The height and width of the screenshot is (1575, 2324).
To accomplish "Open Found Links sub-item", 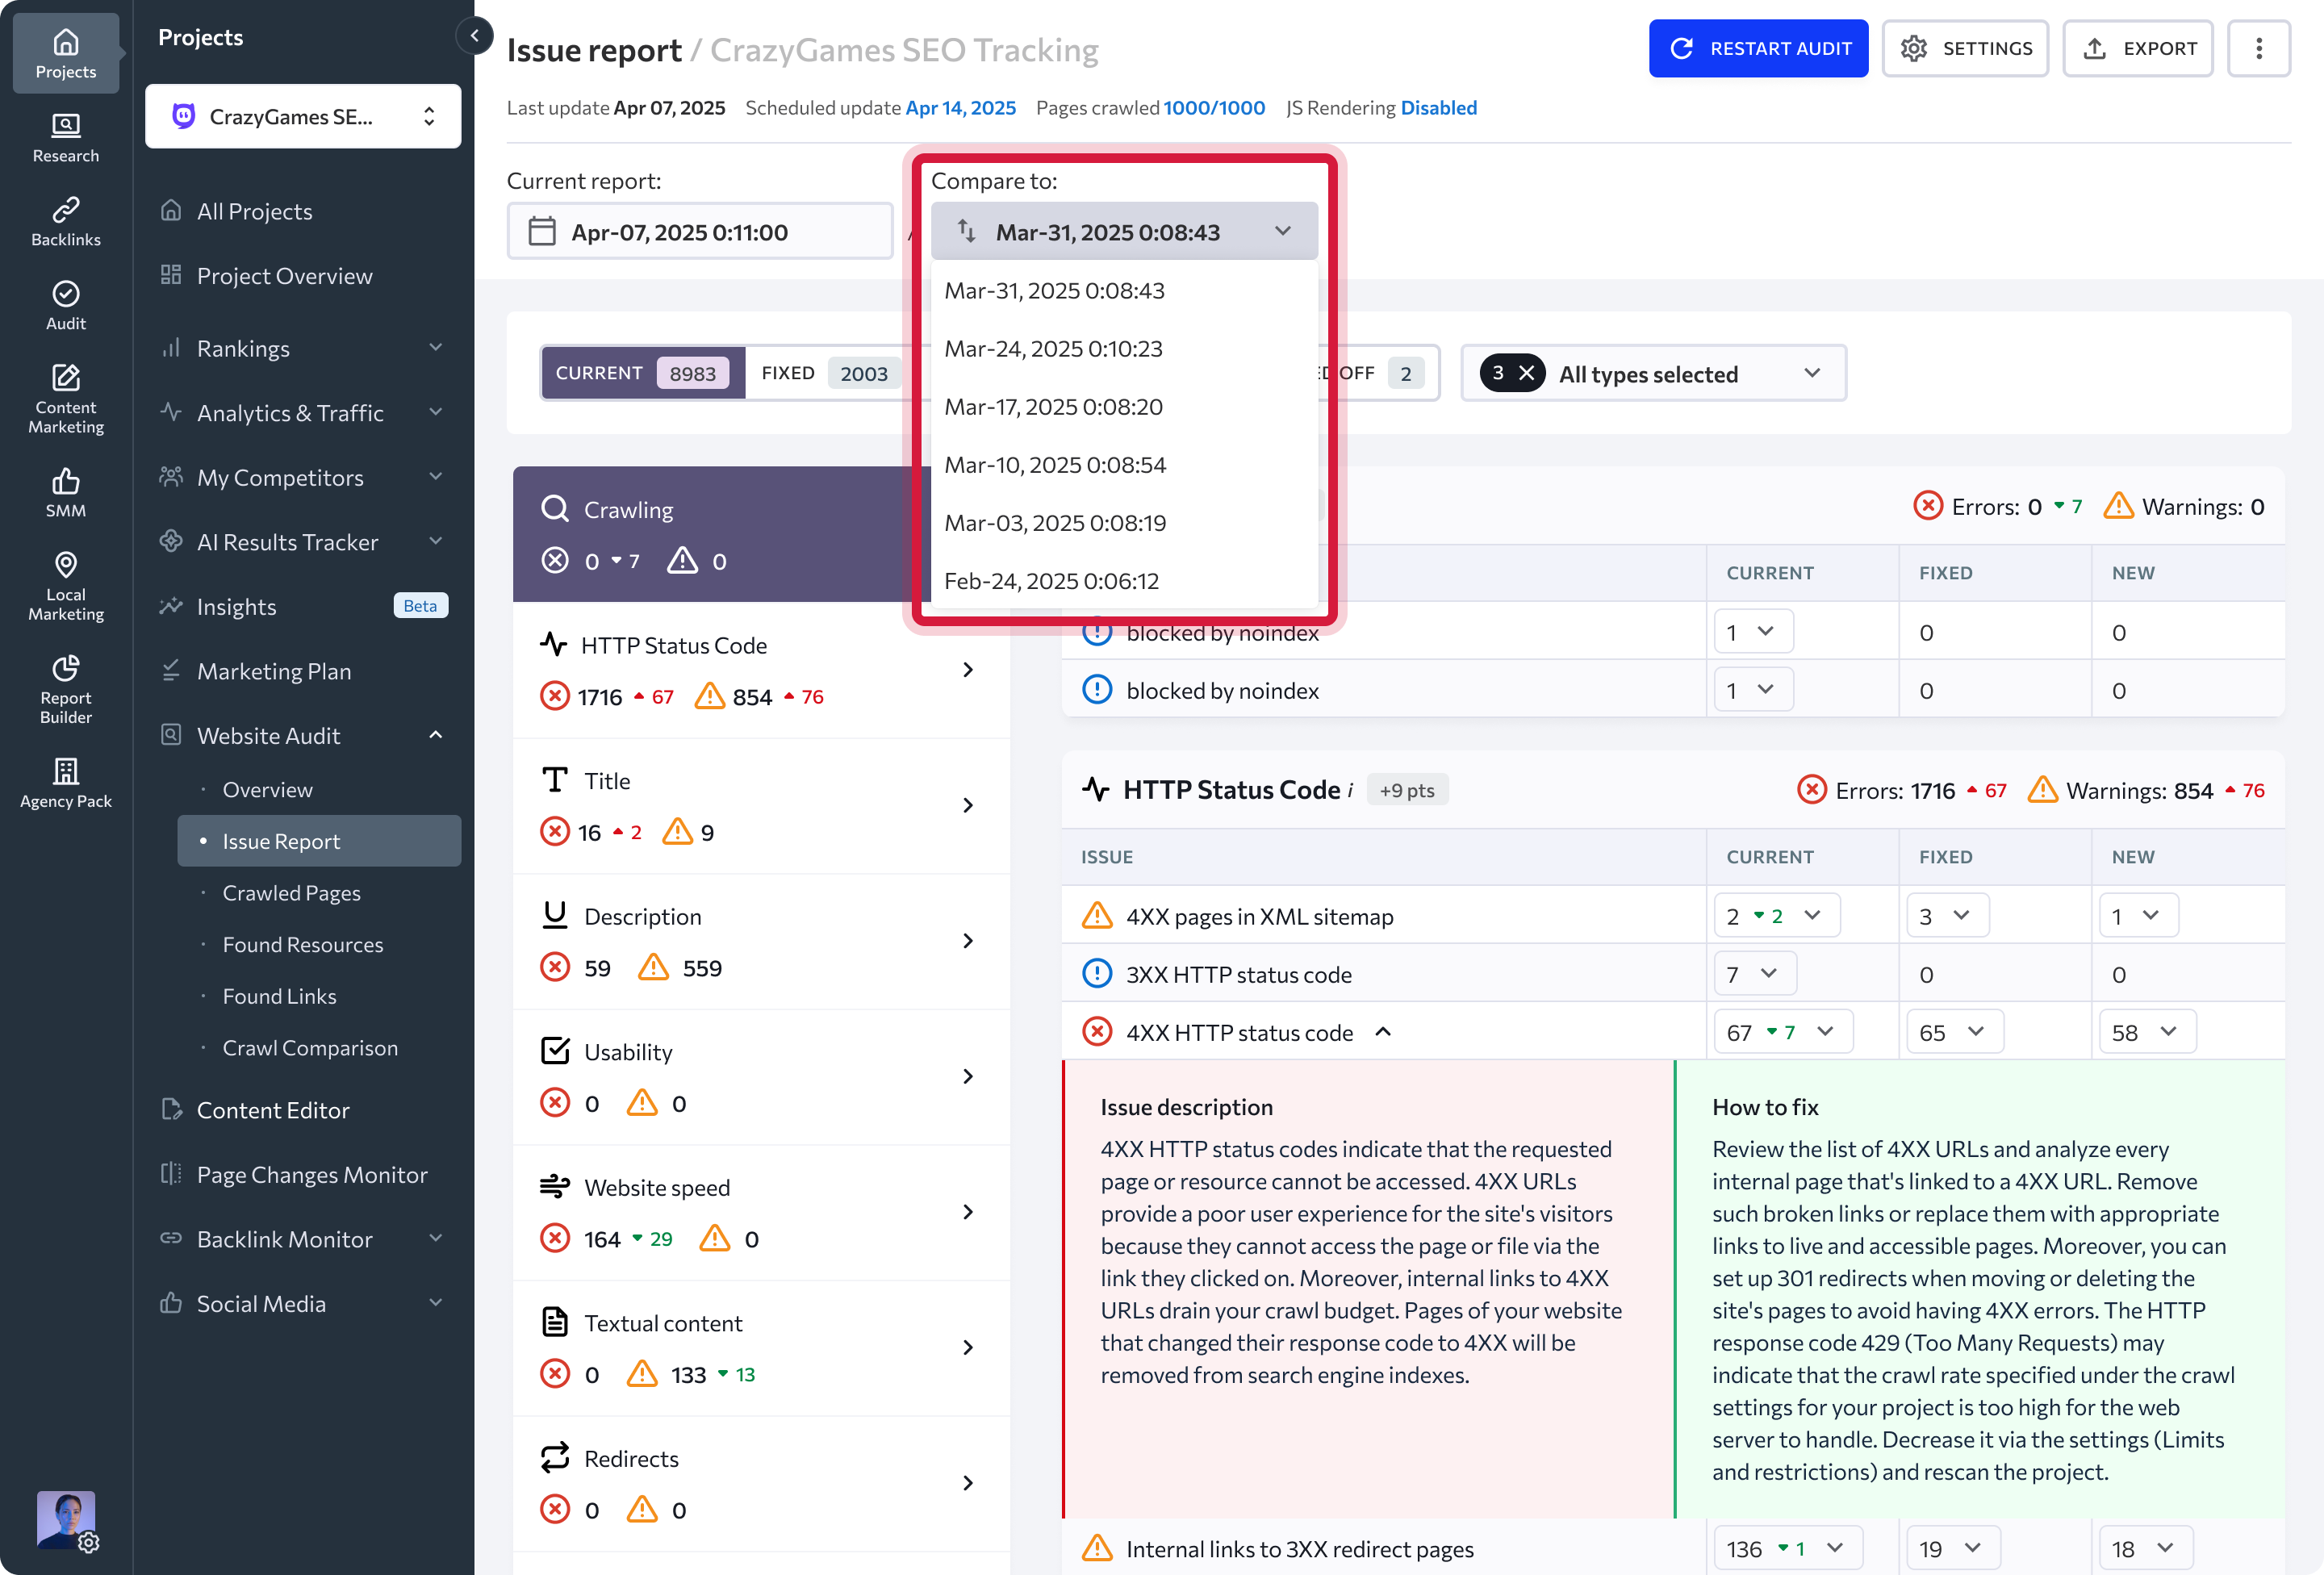I will [279, 995].
